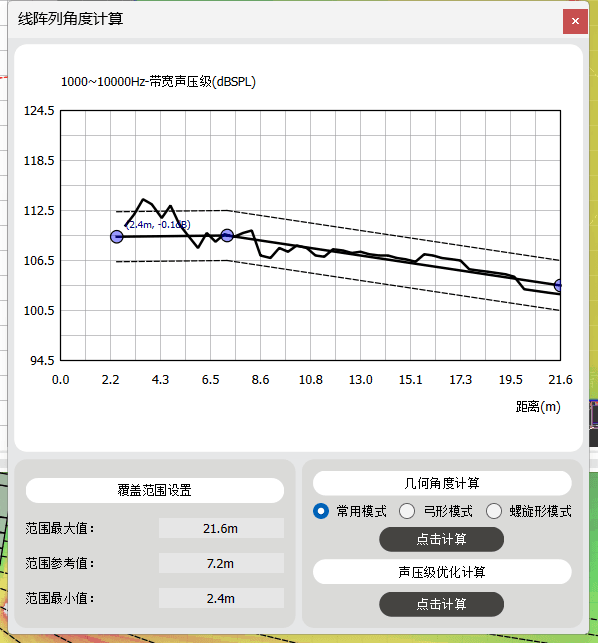Screen dimensions: 598x643
Task: Click the curve peak near 112.5 dB
Action: (x=143, y=199)
